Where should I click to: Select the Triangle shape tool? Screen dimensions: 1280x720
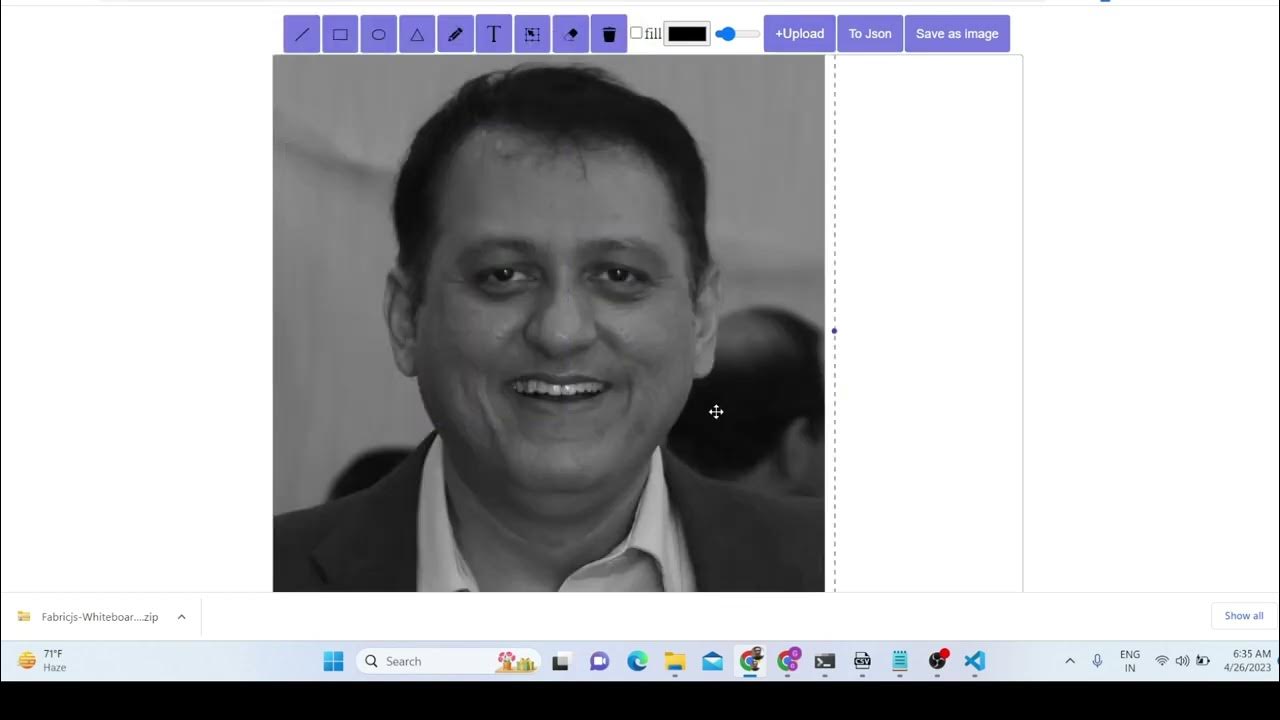pyautogui.click(x=417, y=34)
